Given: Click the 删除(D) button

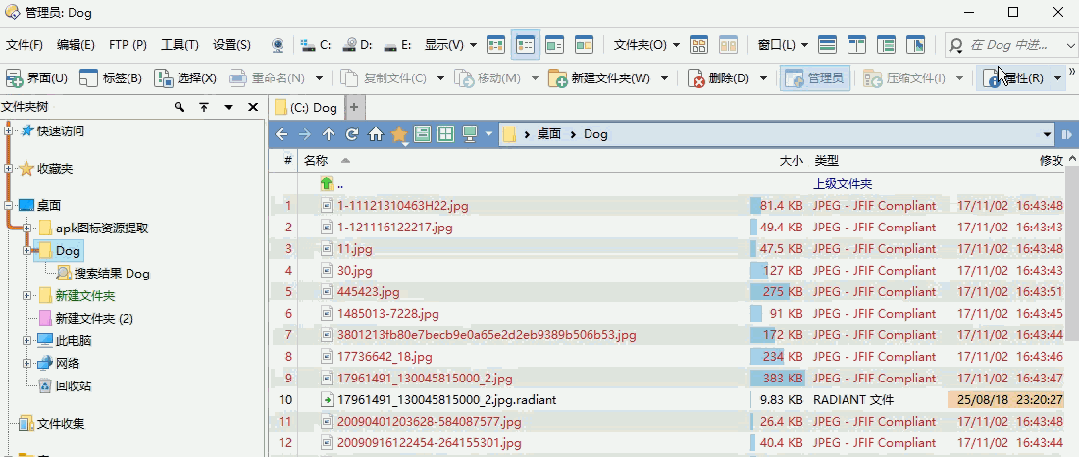Looking at the screenshot, I should 718,78.
